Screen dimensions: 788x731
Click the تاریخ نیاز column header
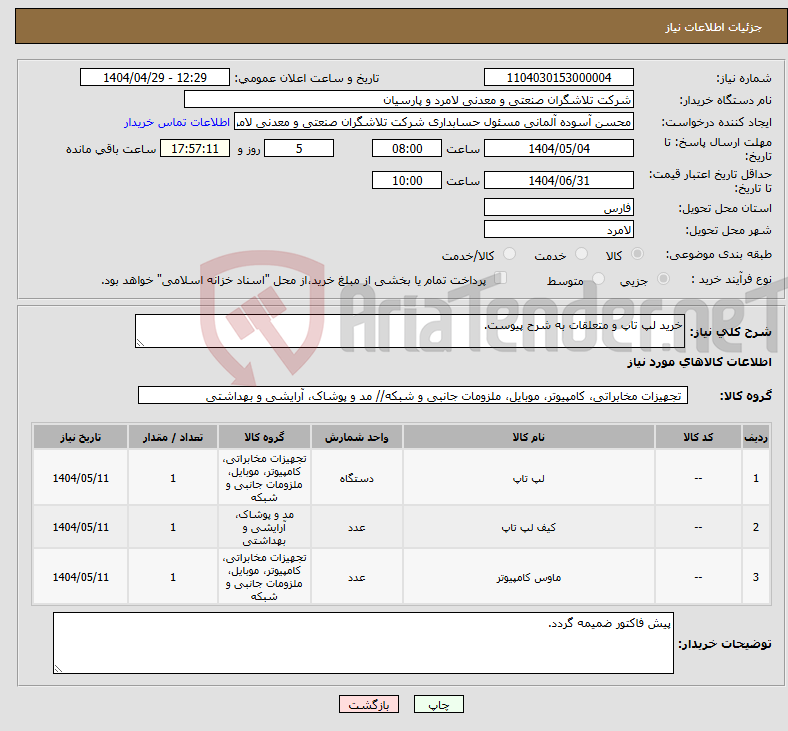(80, 437)
